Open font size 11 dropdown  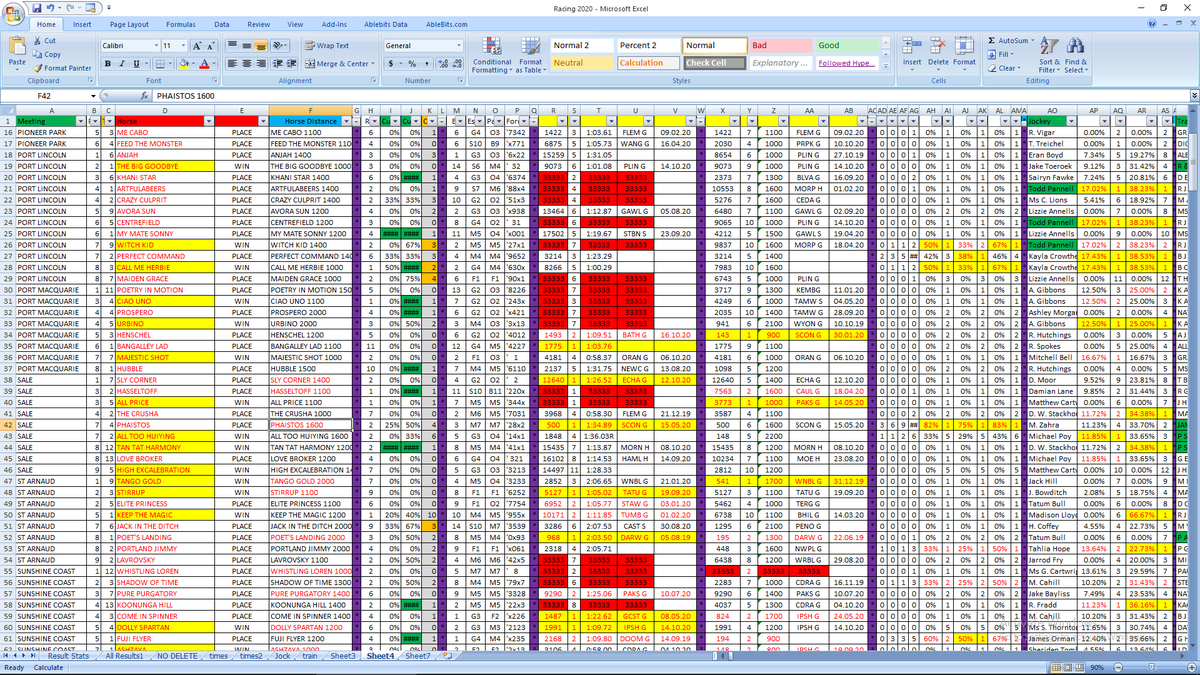point(182,46)
